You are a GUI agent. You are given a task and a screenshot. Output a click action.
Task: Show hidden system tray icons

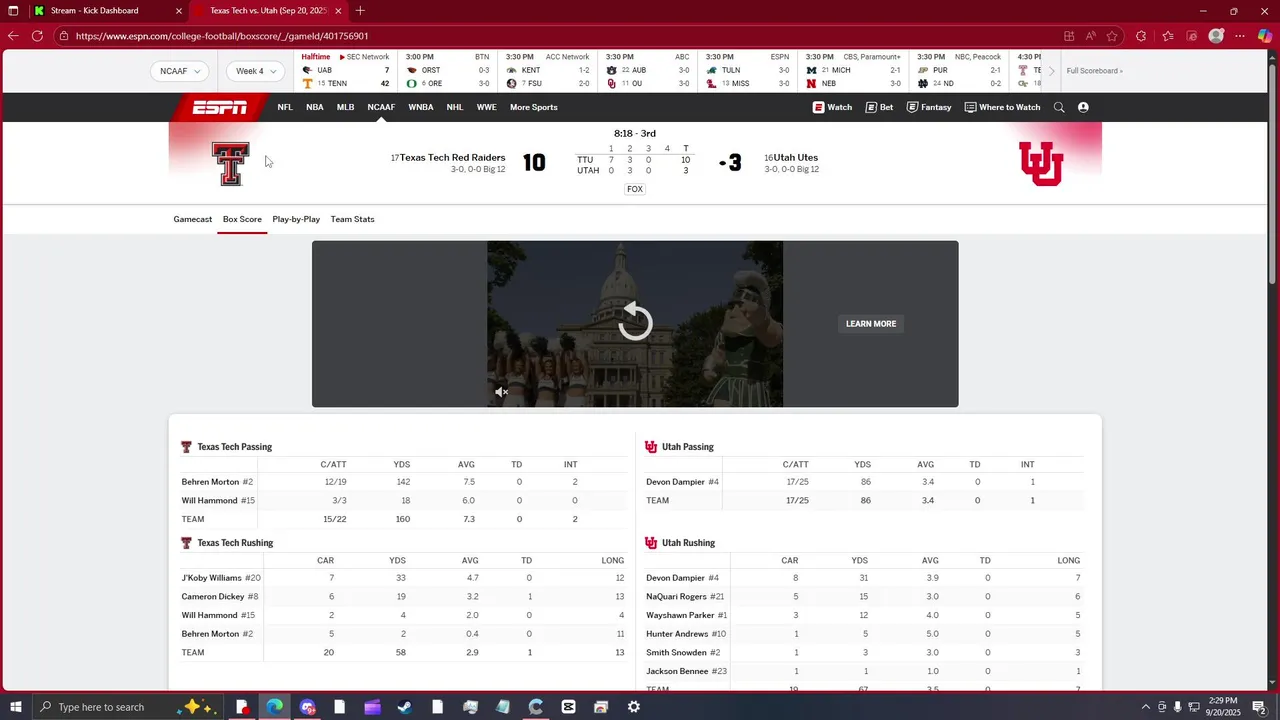pos(1144,707)
